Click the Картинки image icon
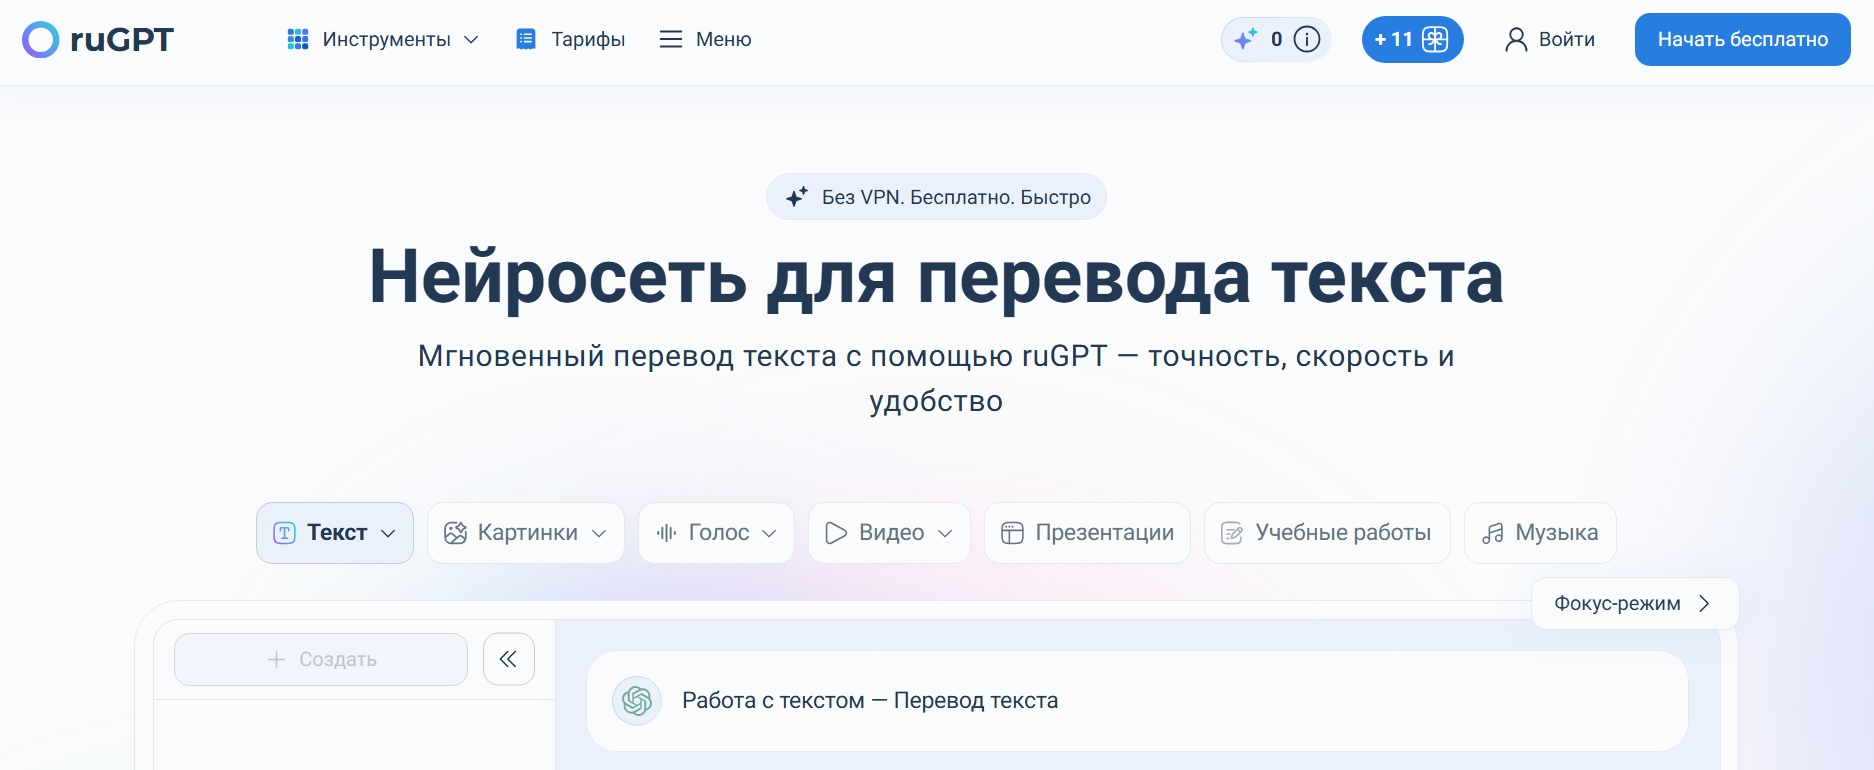This screenshot has width=1874, height=770. click(456, 533)
